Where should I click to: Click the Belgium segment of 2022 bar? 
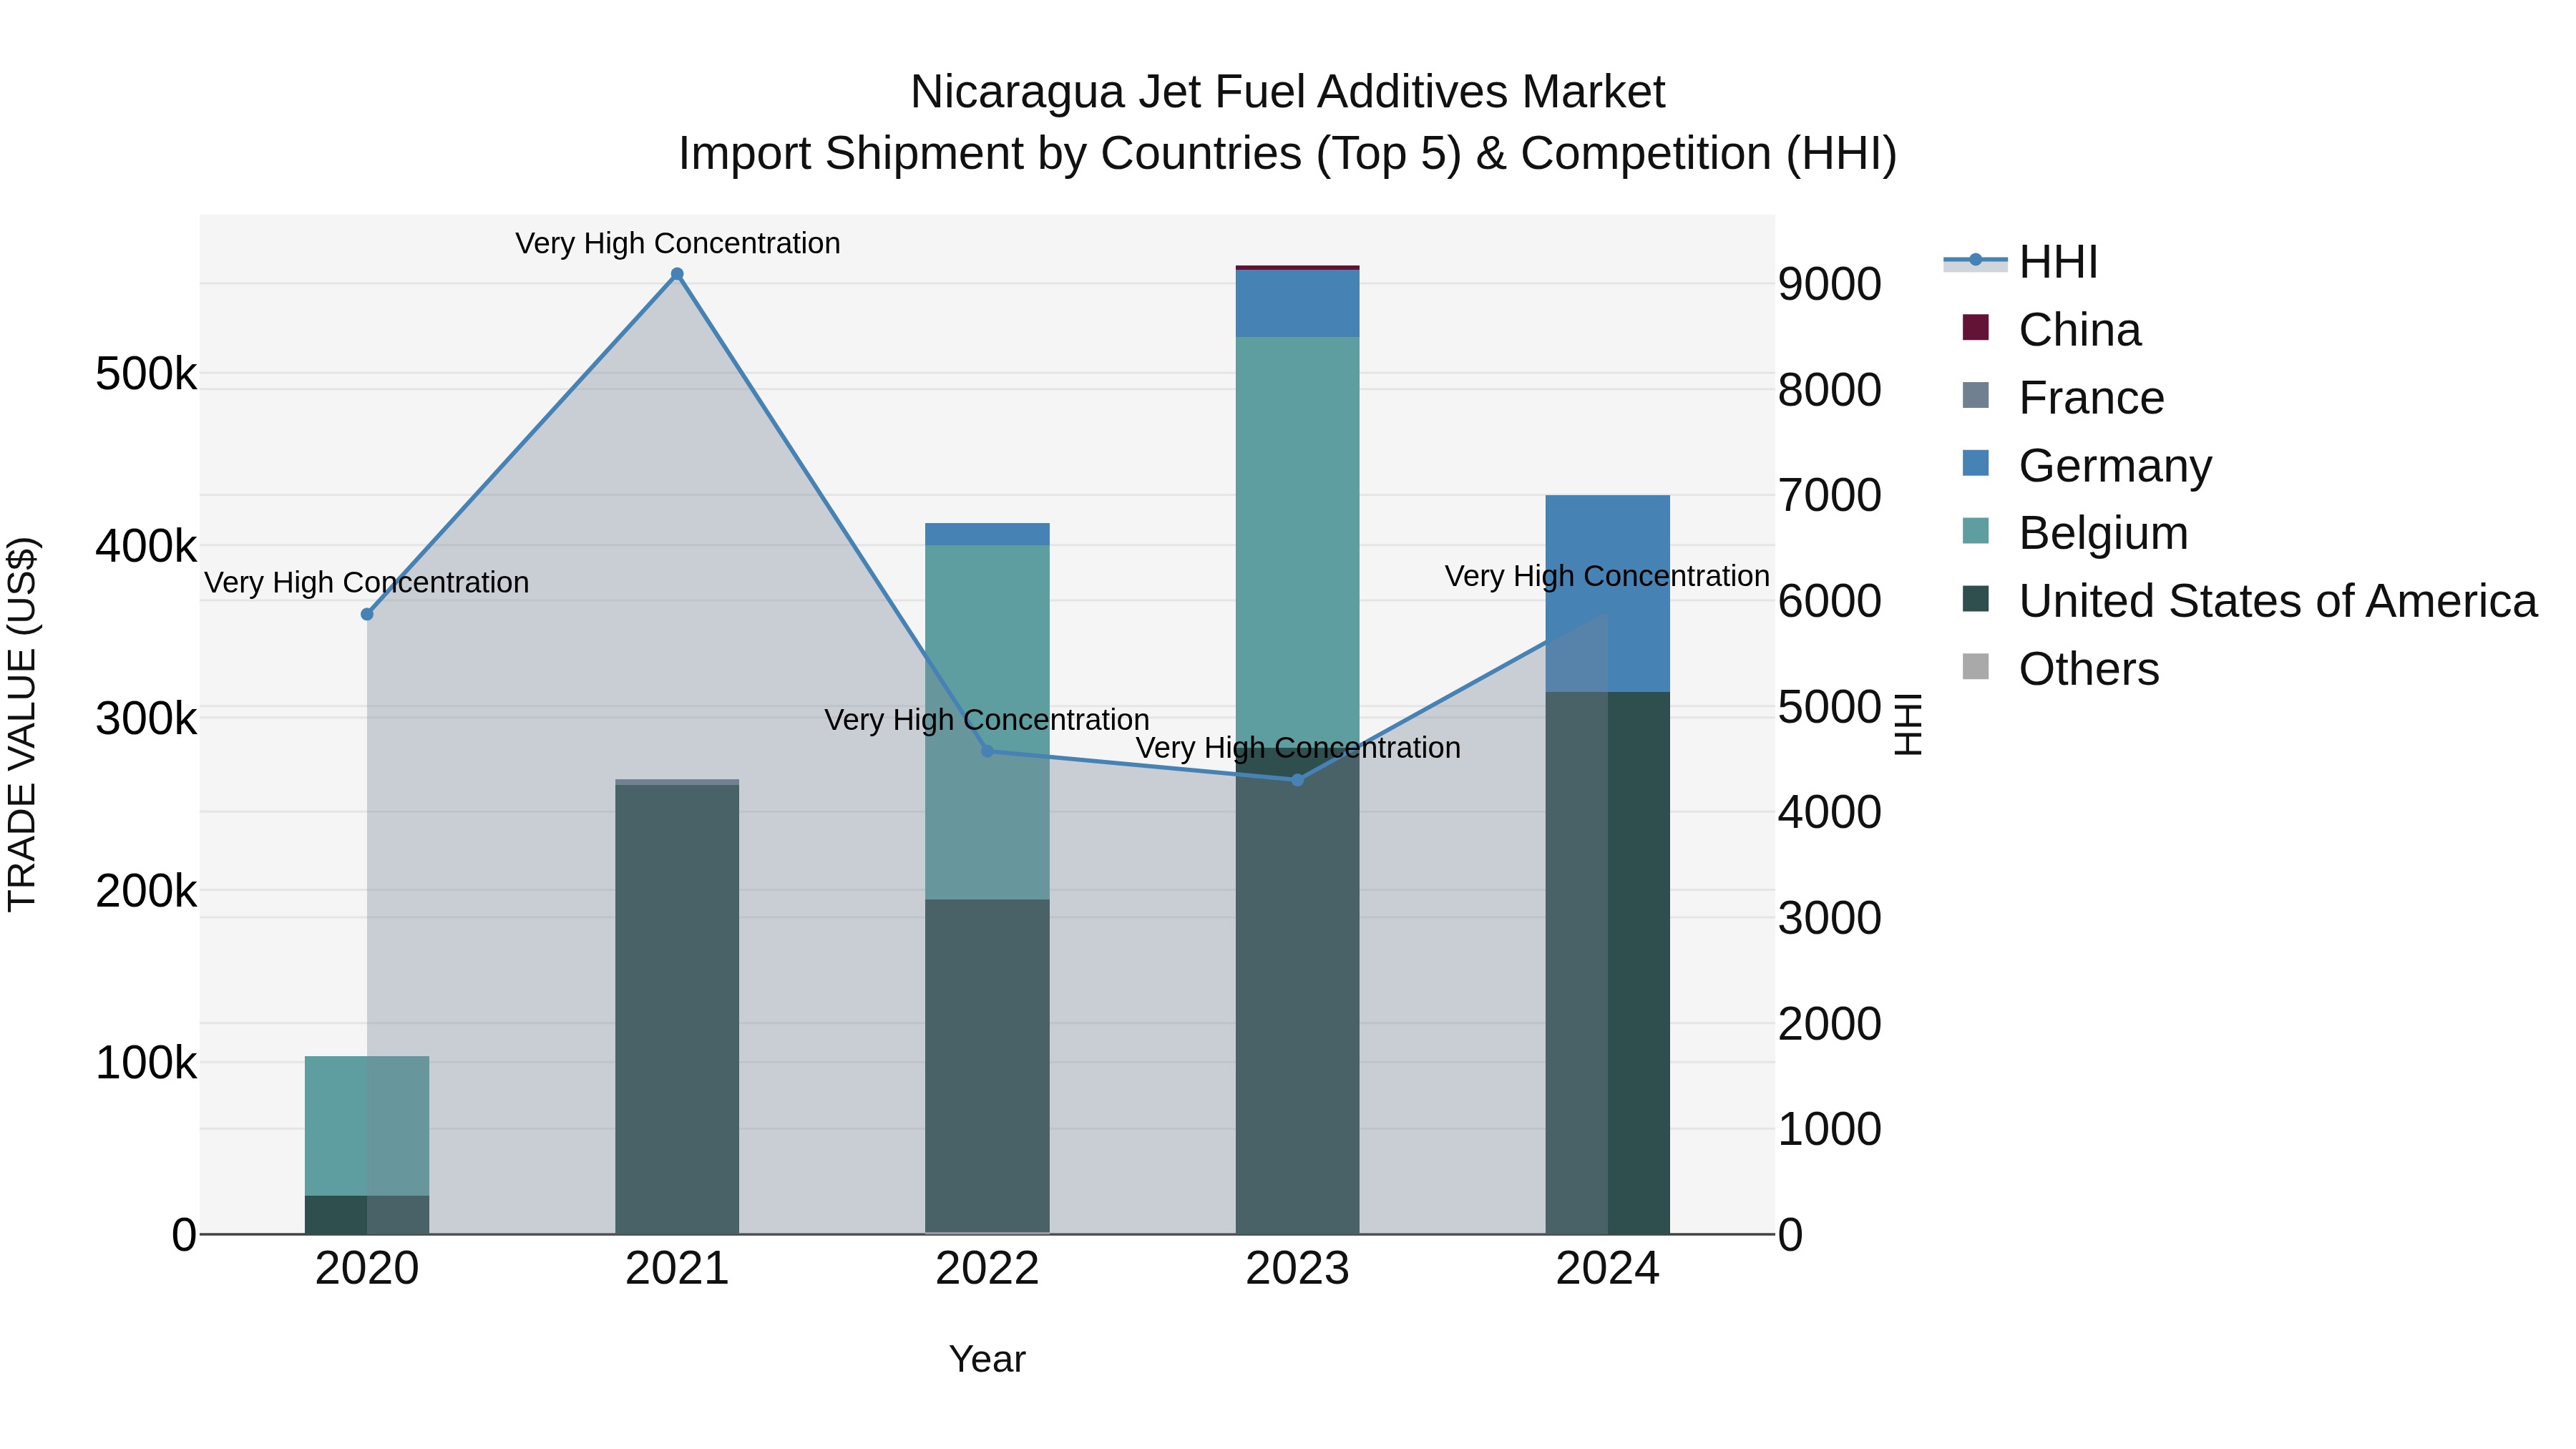coord(987,722)
